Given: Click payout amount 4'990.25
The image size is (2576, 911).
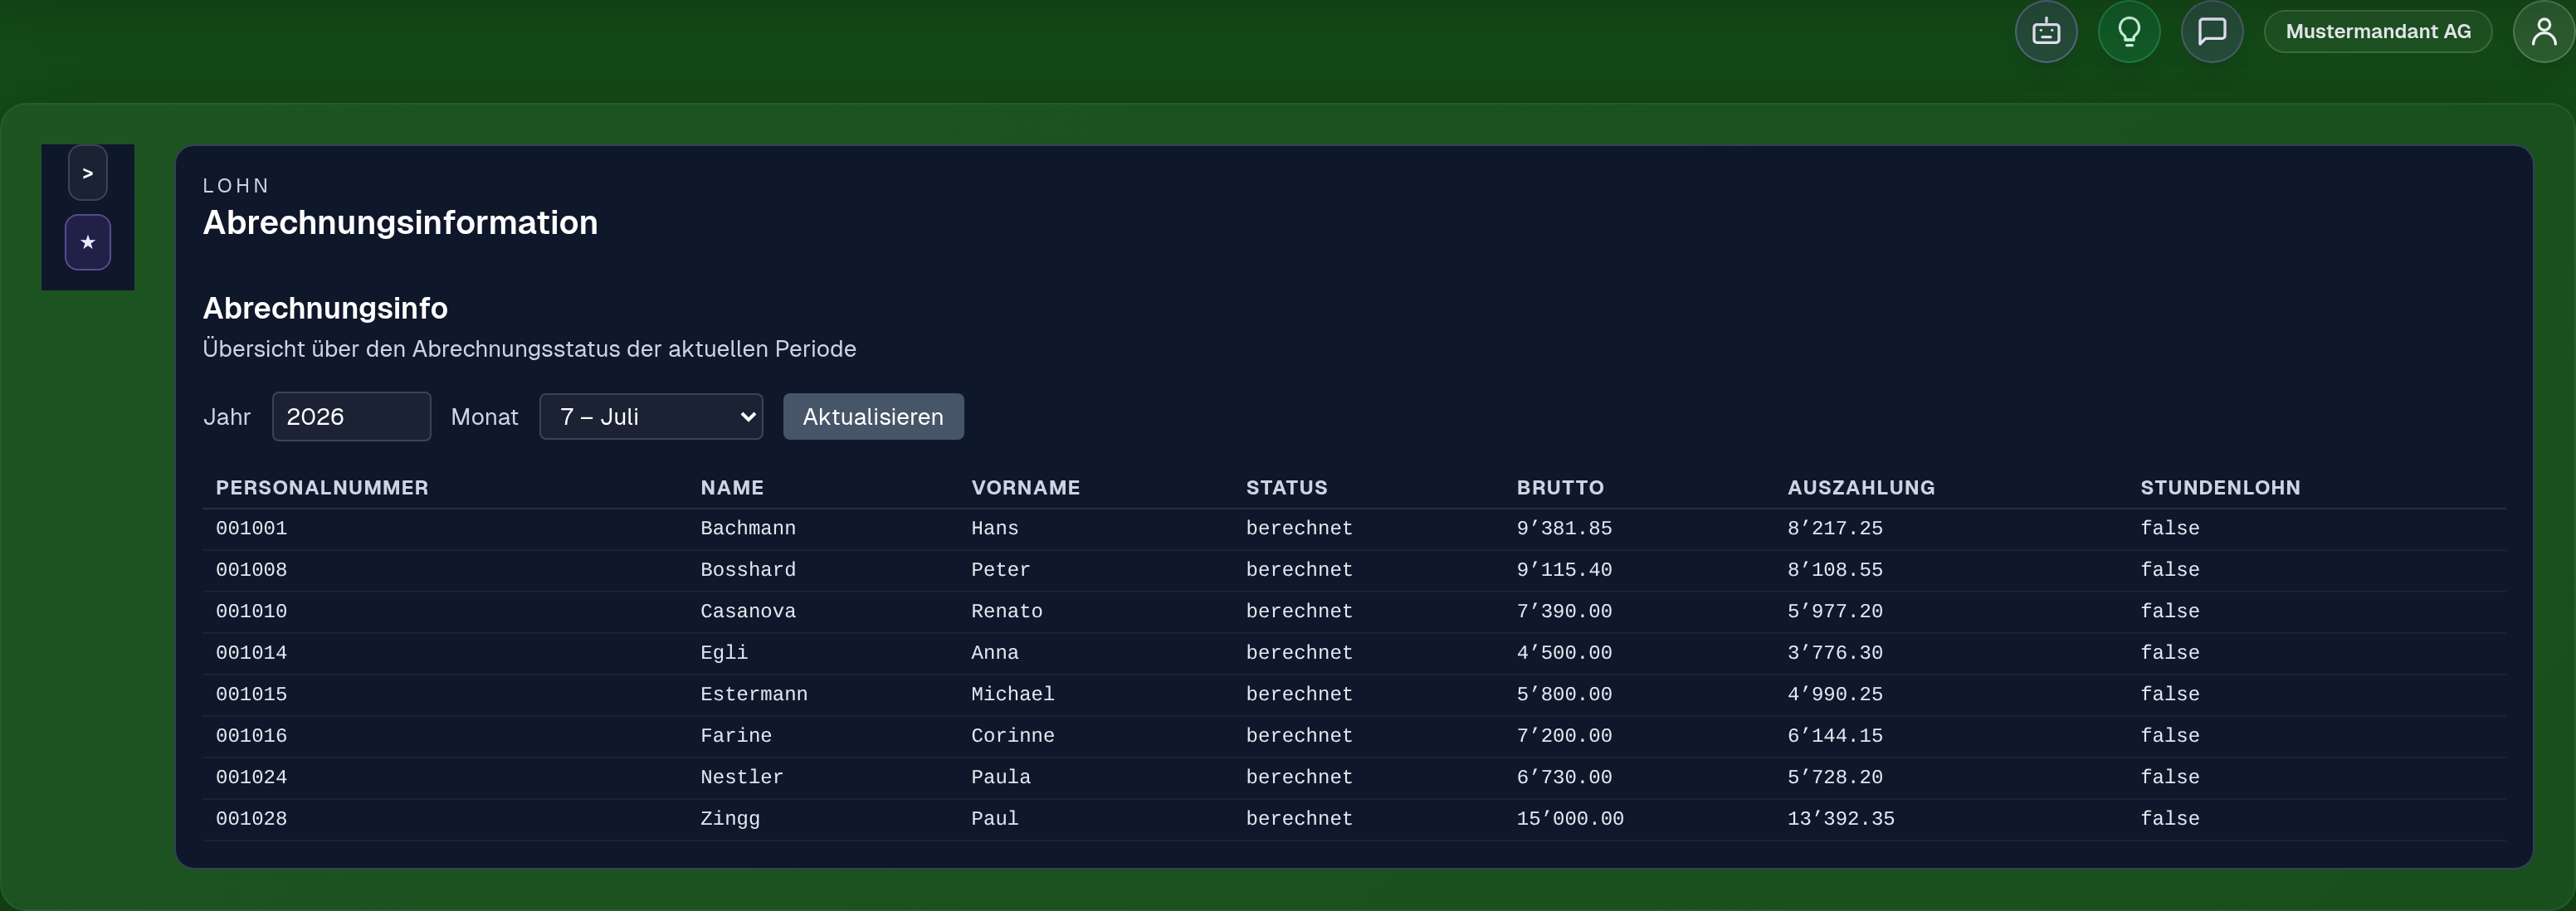Looking at the screenshot, I should [1835, 694].
